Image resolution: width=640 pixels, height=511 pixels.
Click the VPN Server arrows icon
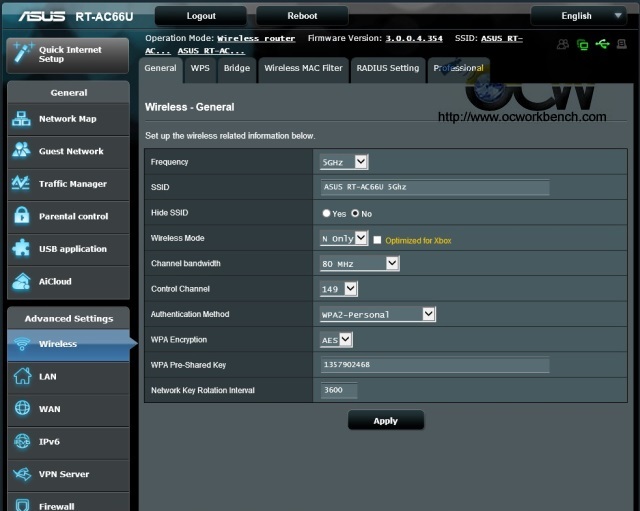(22, 474)
